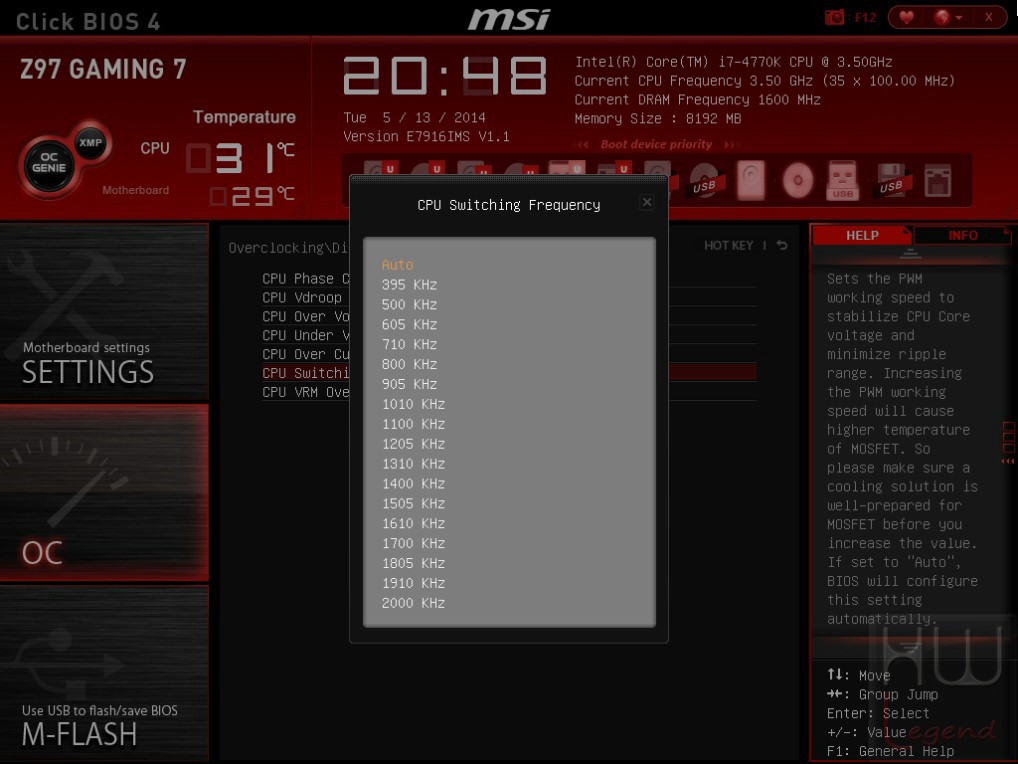Open the language globe dropdown

(x=948, y=18)
